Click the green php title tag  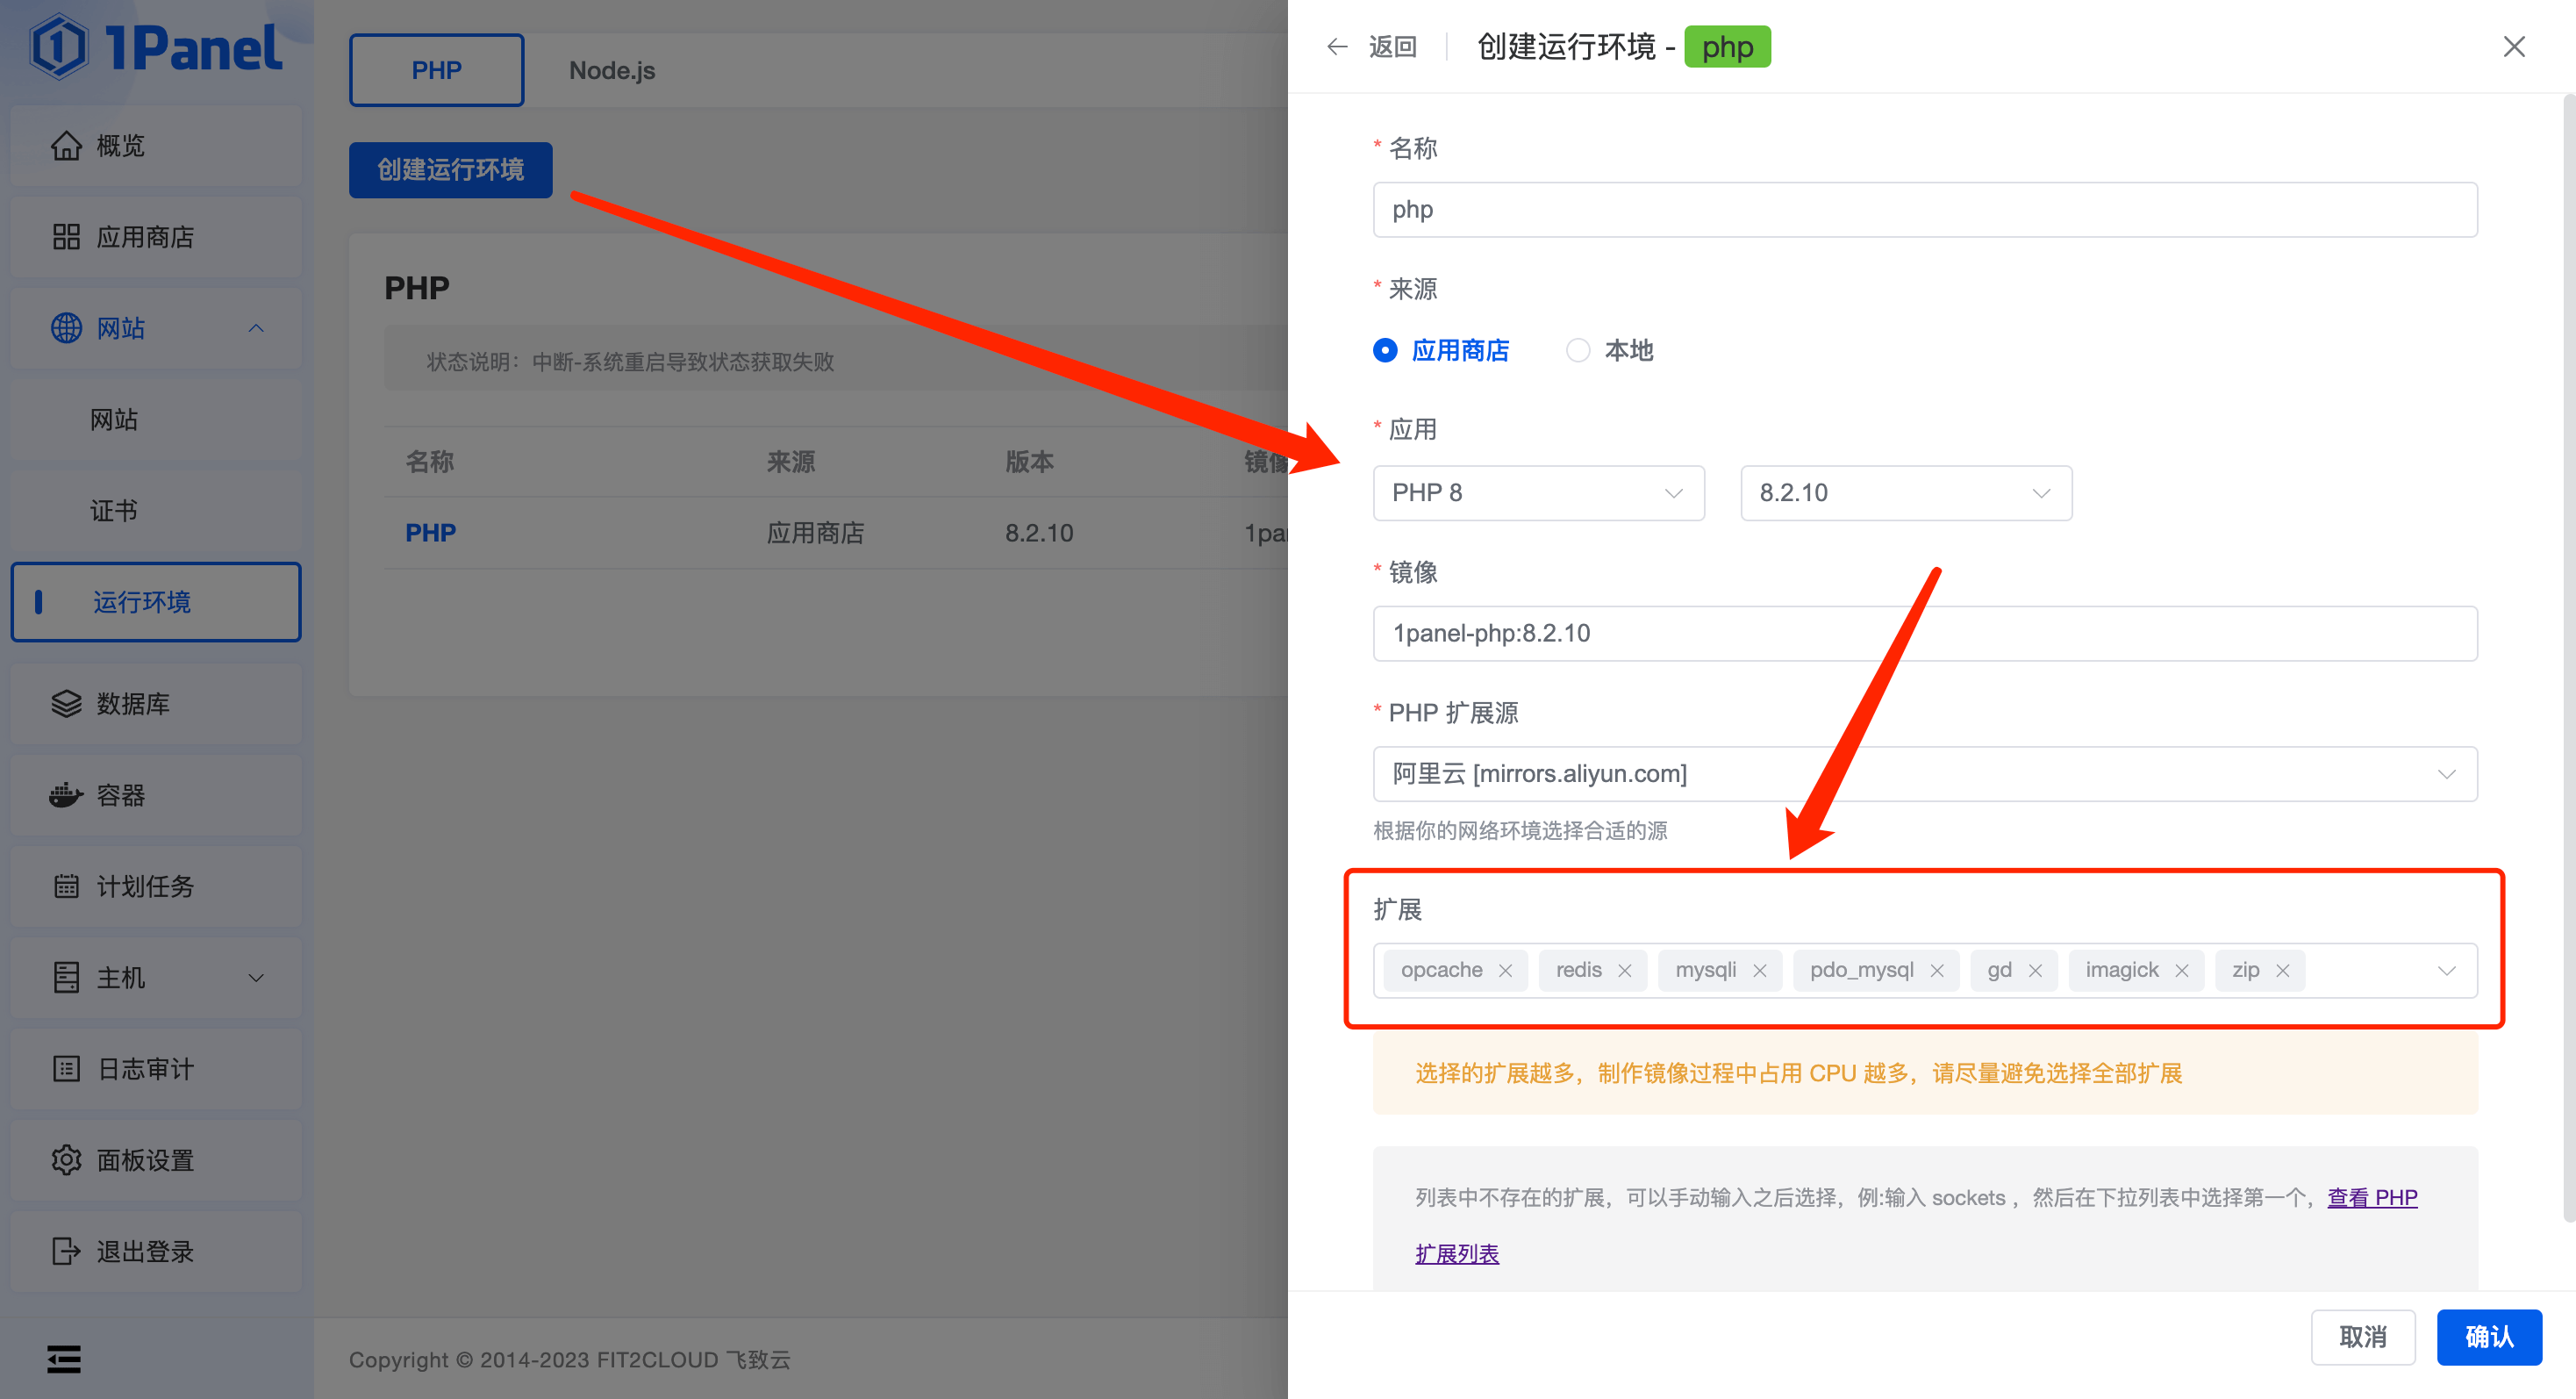pos(1727,47)
